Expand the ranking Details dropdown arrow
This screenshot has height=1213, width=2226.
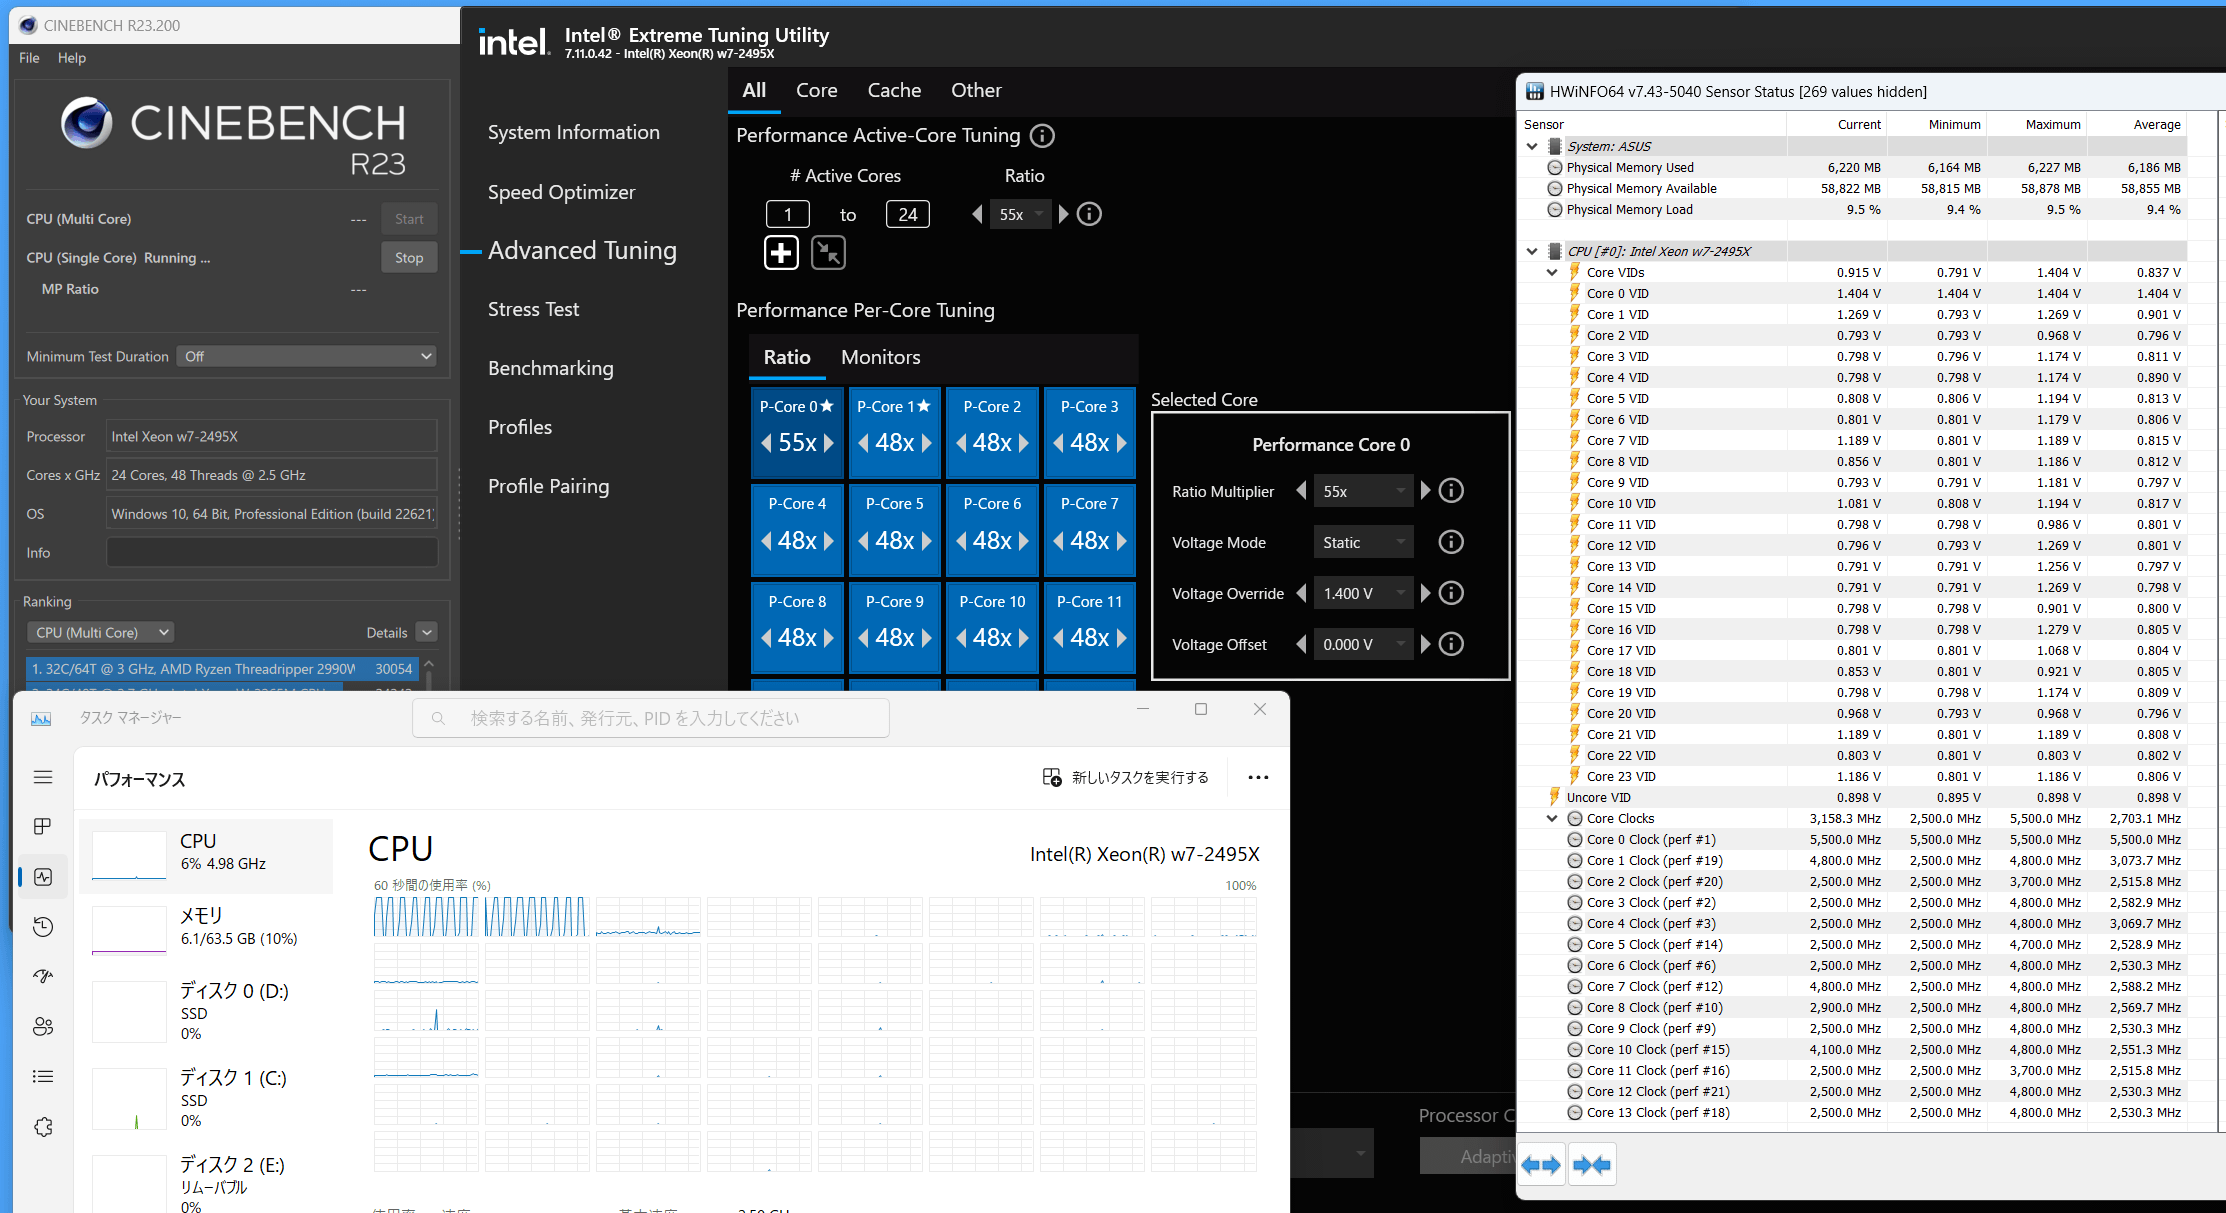(427, 632)
